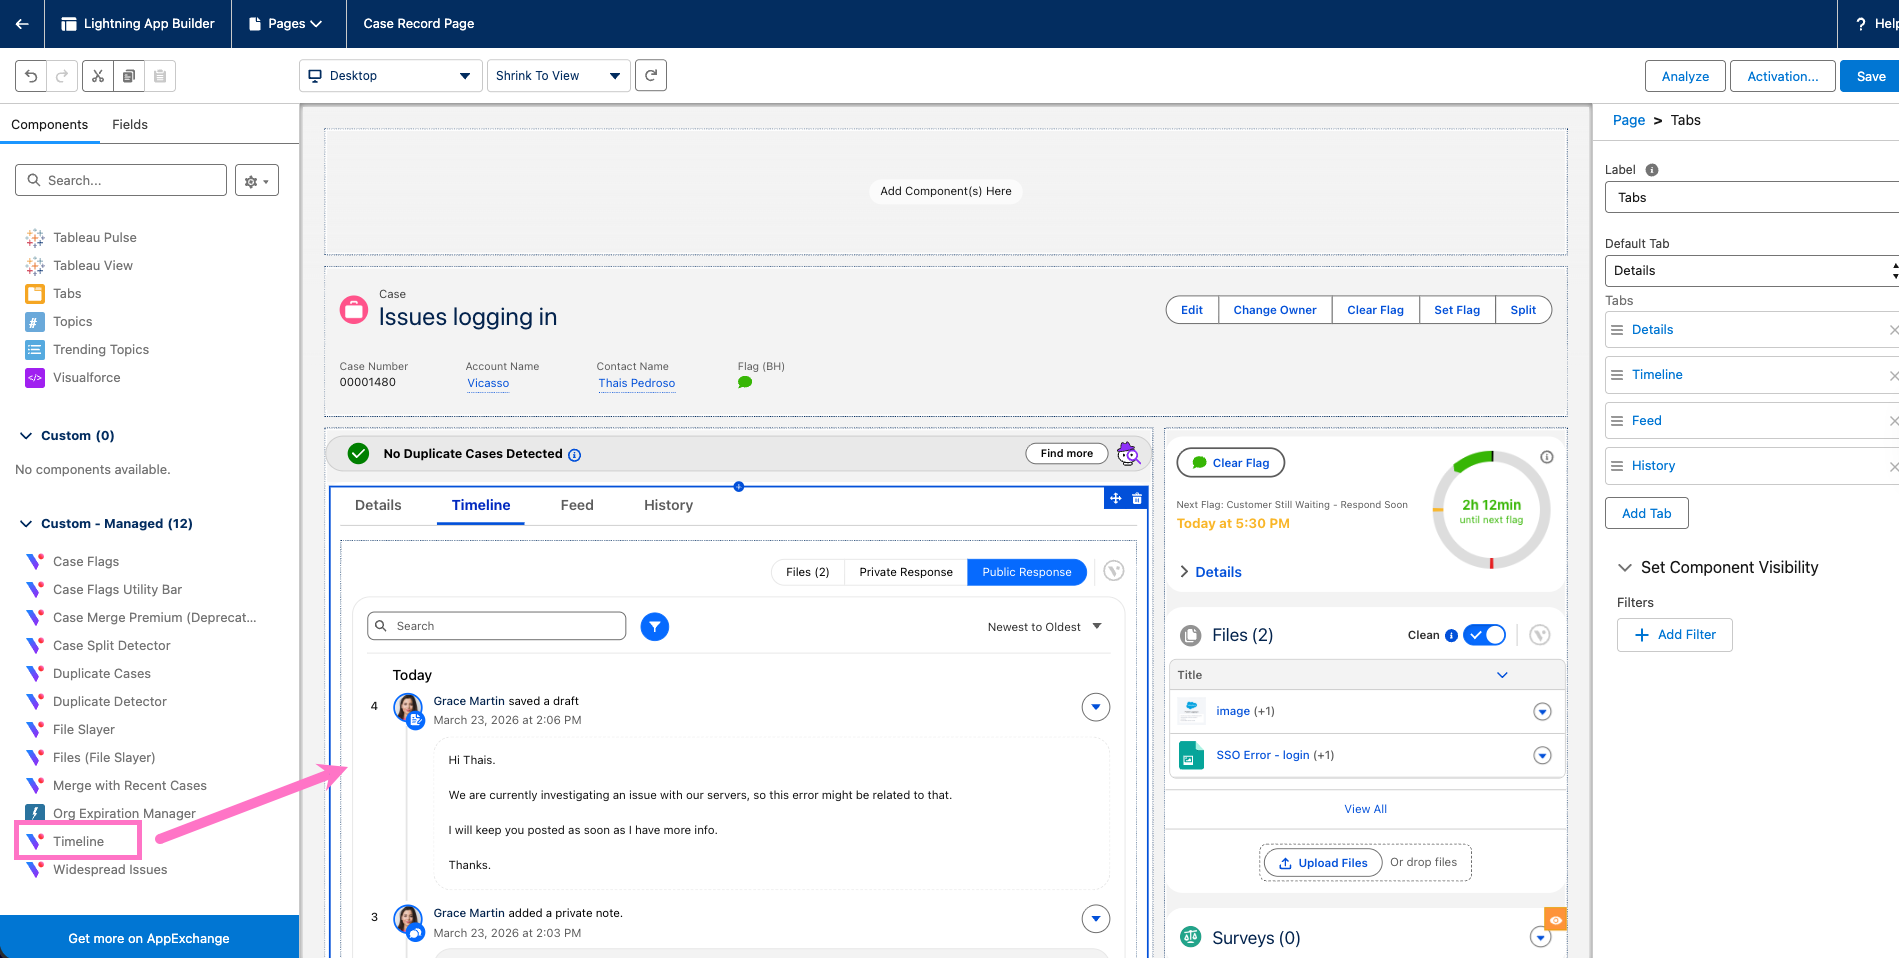This screenshot has width=1899, height=958.
Task: Open the Shrink To View dropdown
Action: 559,76
